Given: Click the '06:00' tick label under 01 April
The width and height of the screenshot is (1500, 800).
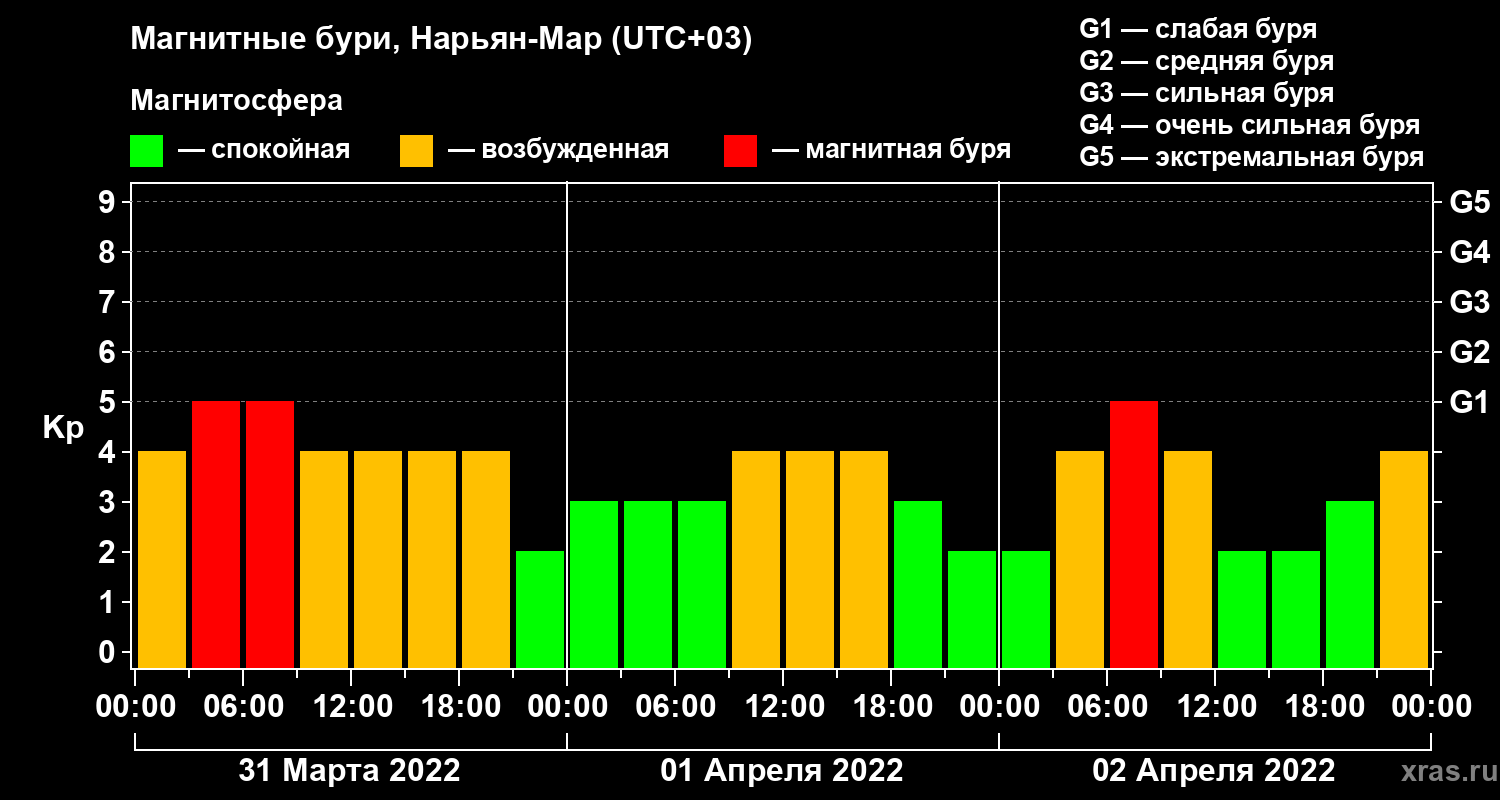Looking at the screenshot, I should (x=675, y=706).
